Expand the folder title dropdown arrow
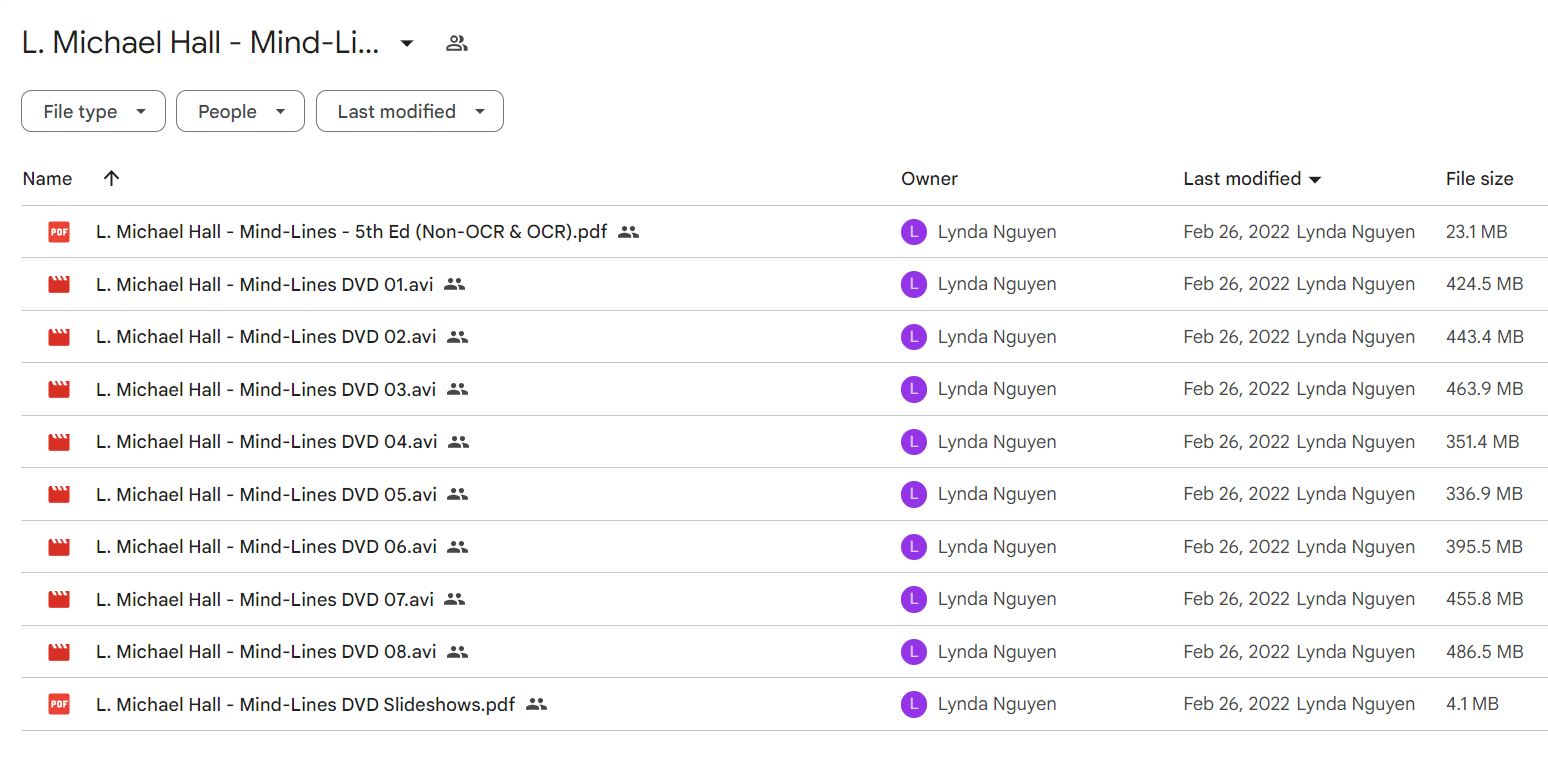Image resolution: width=1548 pixels, height=776 pixels. coord(407,43)
